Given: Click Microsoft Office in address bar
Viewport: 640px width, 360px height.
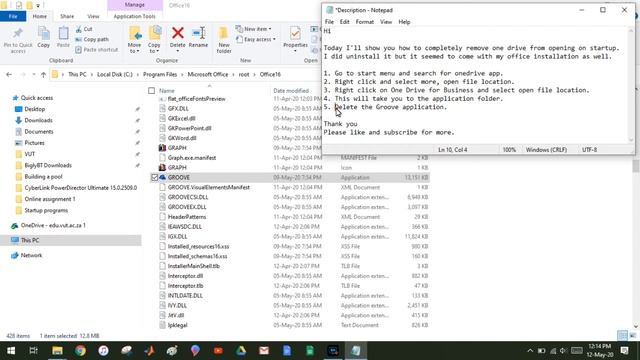Looking at the screenshot, I should point(208,74).
